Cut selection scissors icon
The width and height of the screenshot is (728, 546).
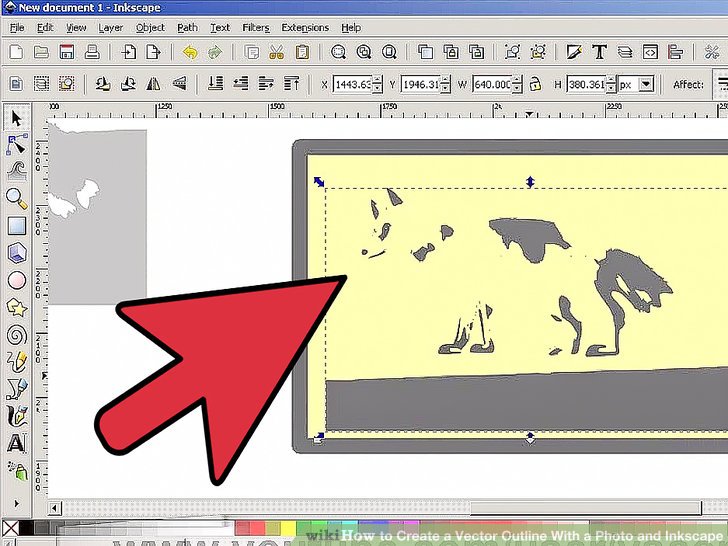tap(277, 52)
